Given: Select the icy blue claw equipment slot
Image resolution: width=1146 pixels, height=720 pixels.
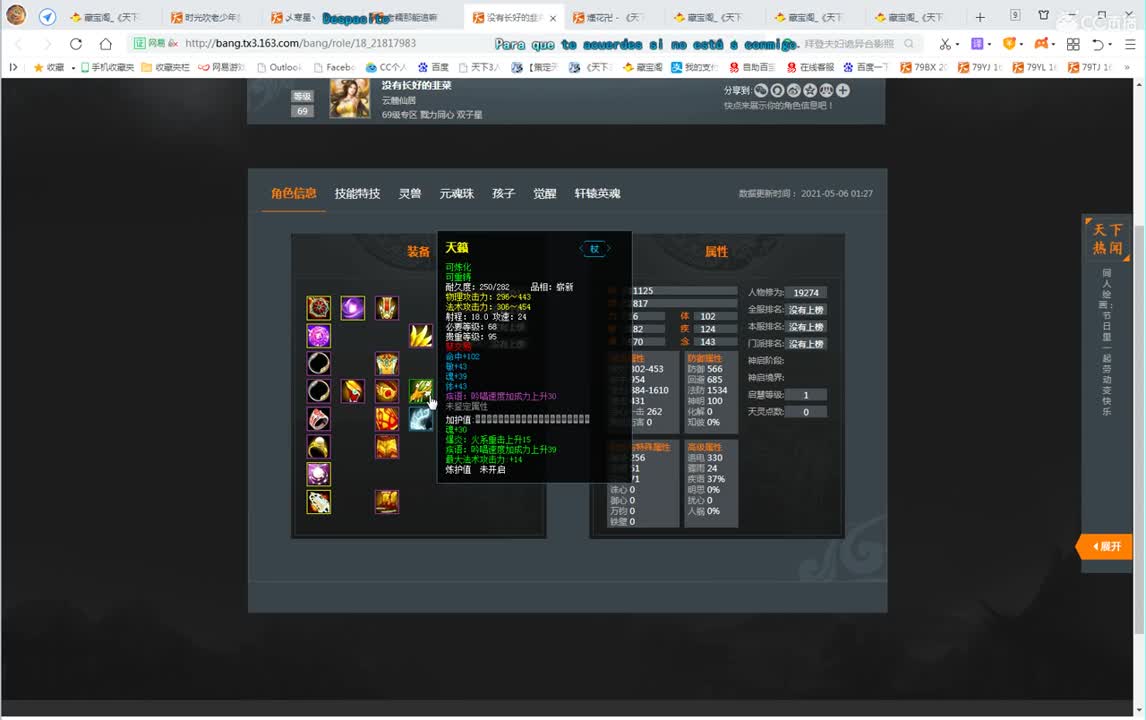Looking at the screenshot, I should (420, 419).
